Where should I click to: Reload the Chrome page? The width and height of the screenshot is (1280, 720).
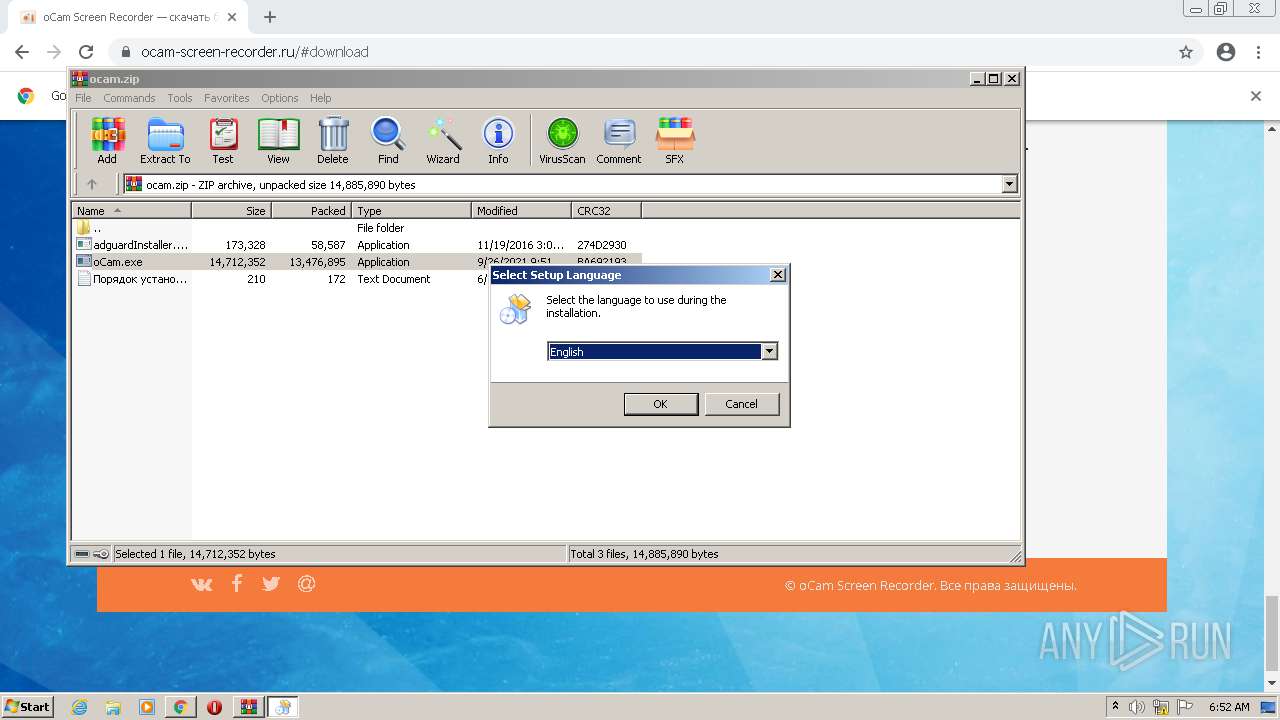(x=86, y=52)
